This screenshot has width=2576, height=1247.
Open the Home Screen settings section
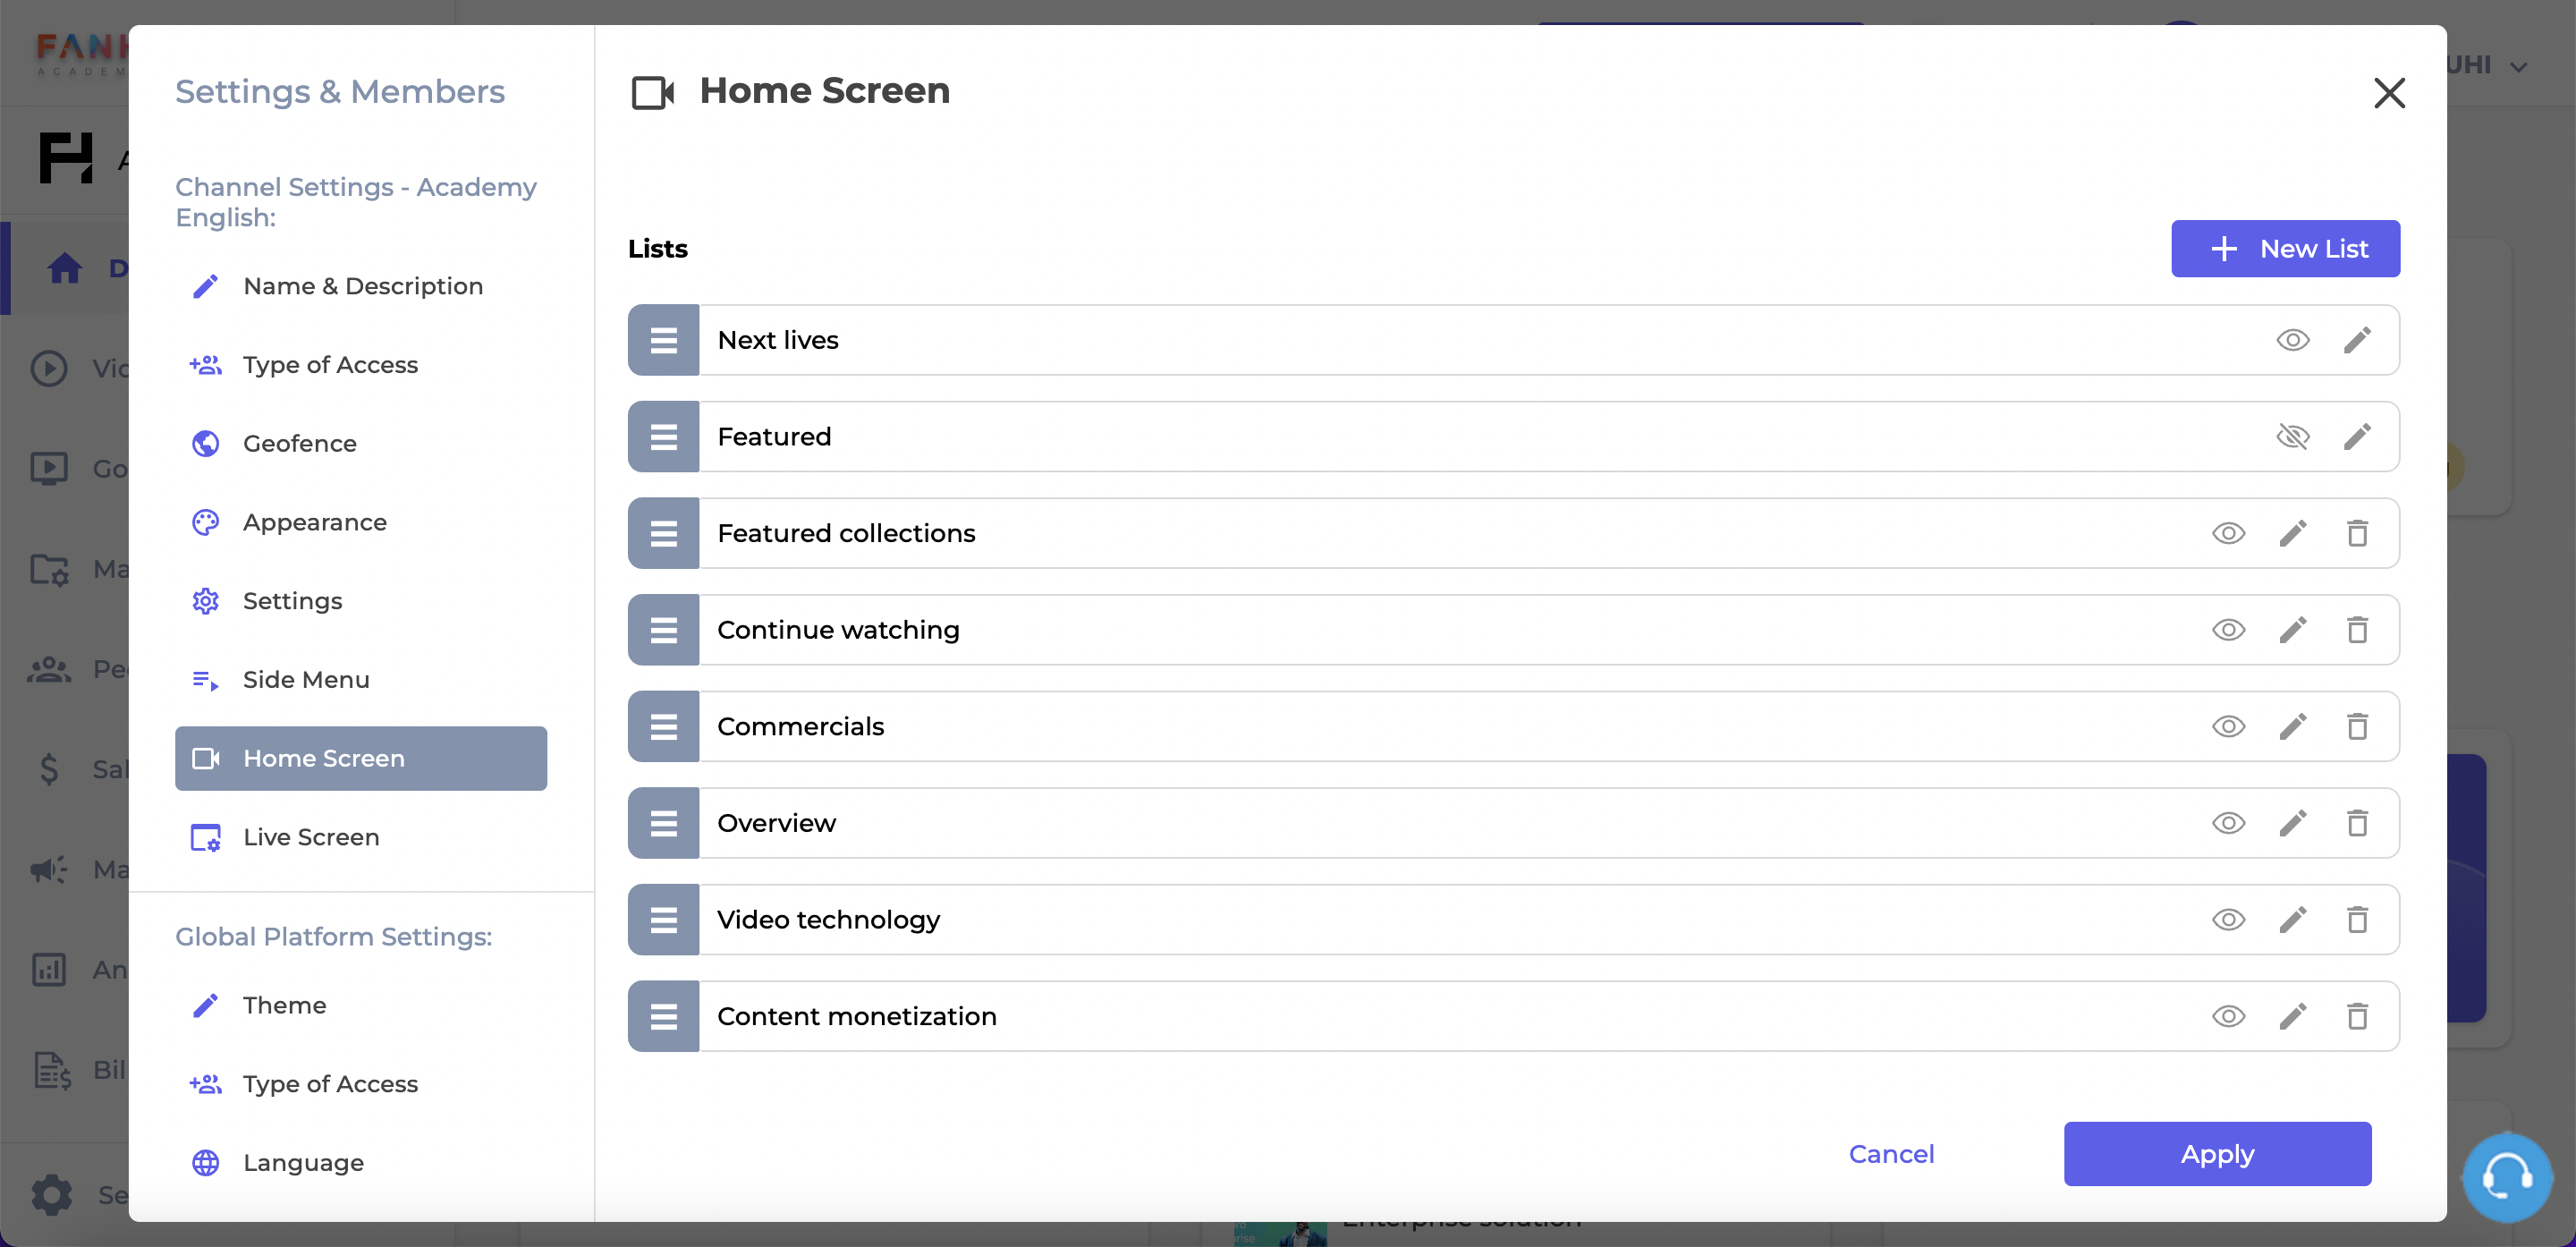point(324,758)
